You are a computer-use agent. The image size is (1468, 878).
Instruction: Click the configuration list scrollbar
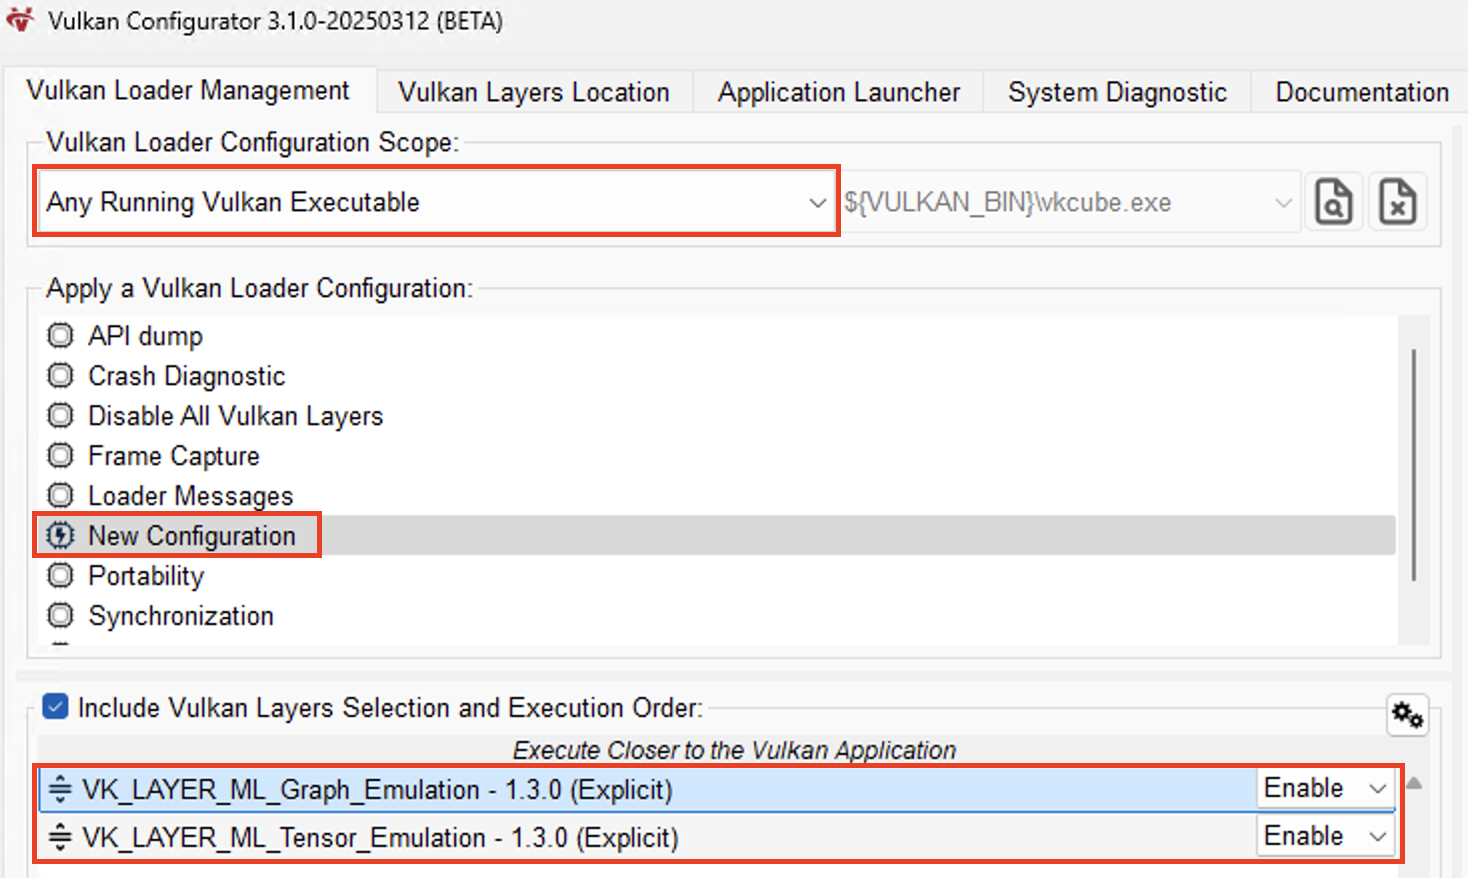pyautogui.click(x=1413, y=464)
